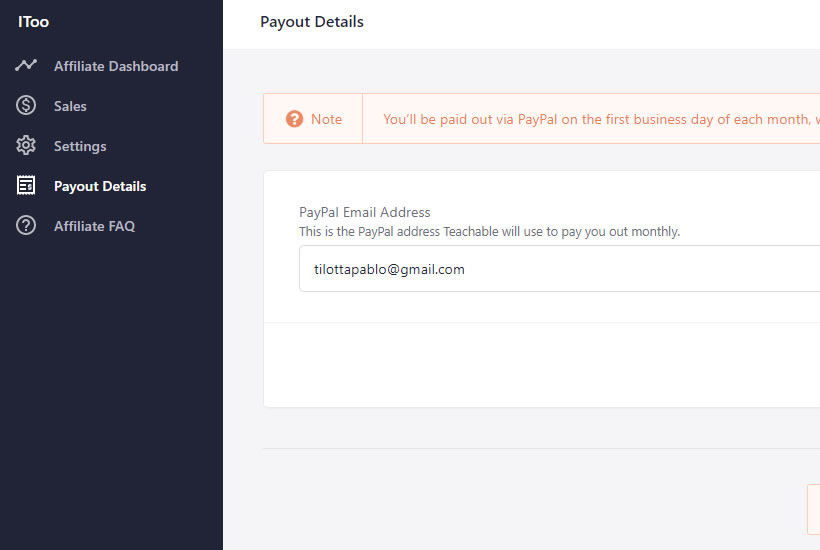
Task: Click the IToo site title
Action: (x=33, y=22)
